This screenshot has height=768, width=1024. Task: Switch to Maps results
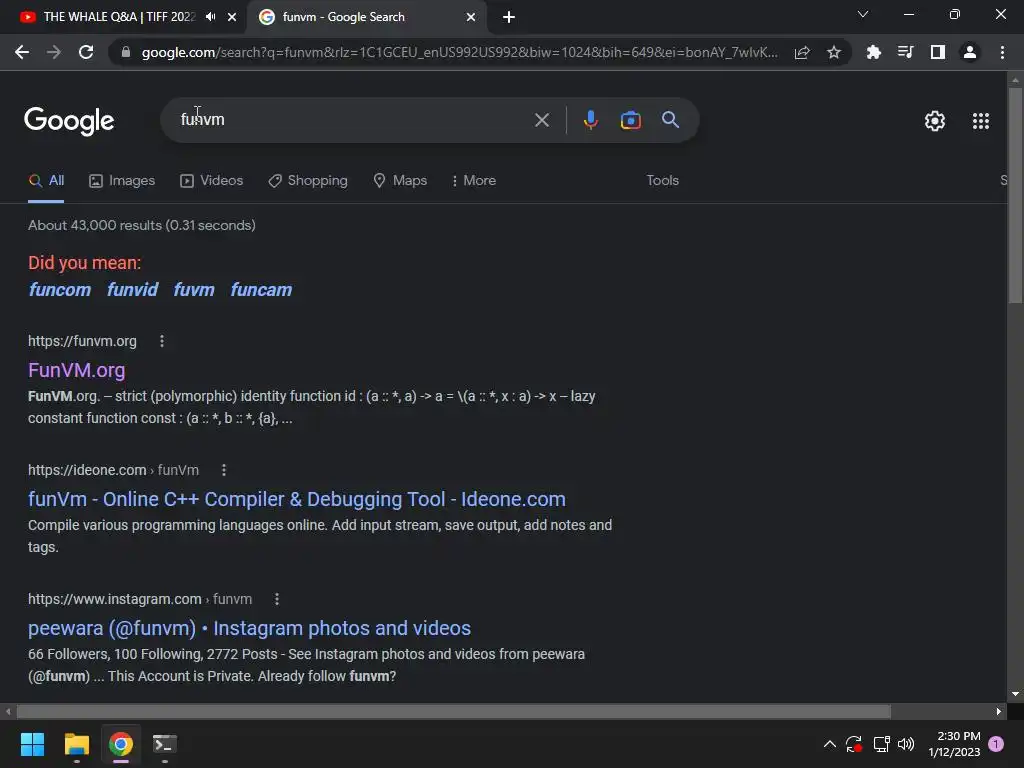tap(400, 180)
